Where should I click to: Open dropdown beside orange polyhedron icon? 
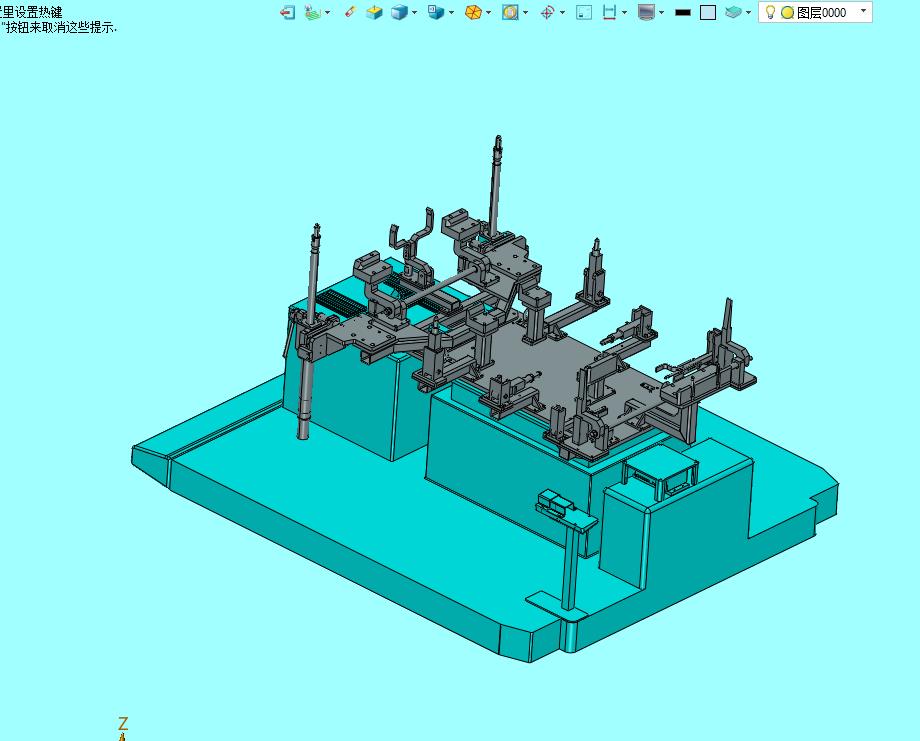[488, 12]
